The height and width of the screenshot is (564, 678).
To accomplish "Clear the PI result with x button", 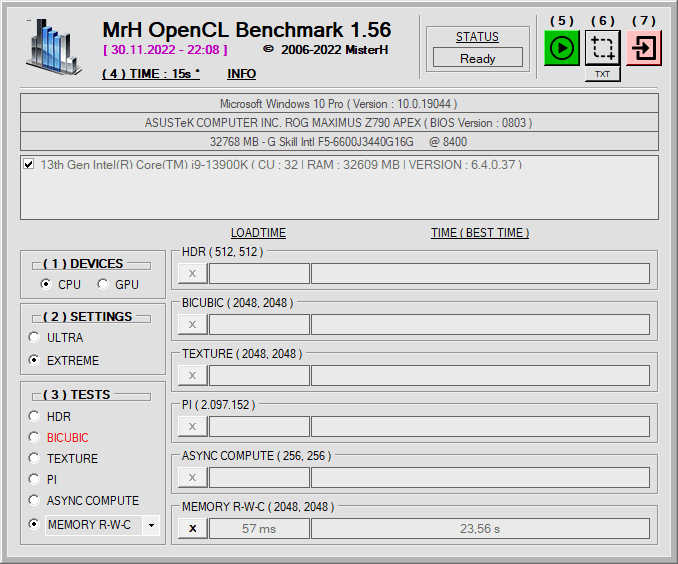I will [x=192, y=426].
